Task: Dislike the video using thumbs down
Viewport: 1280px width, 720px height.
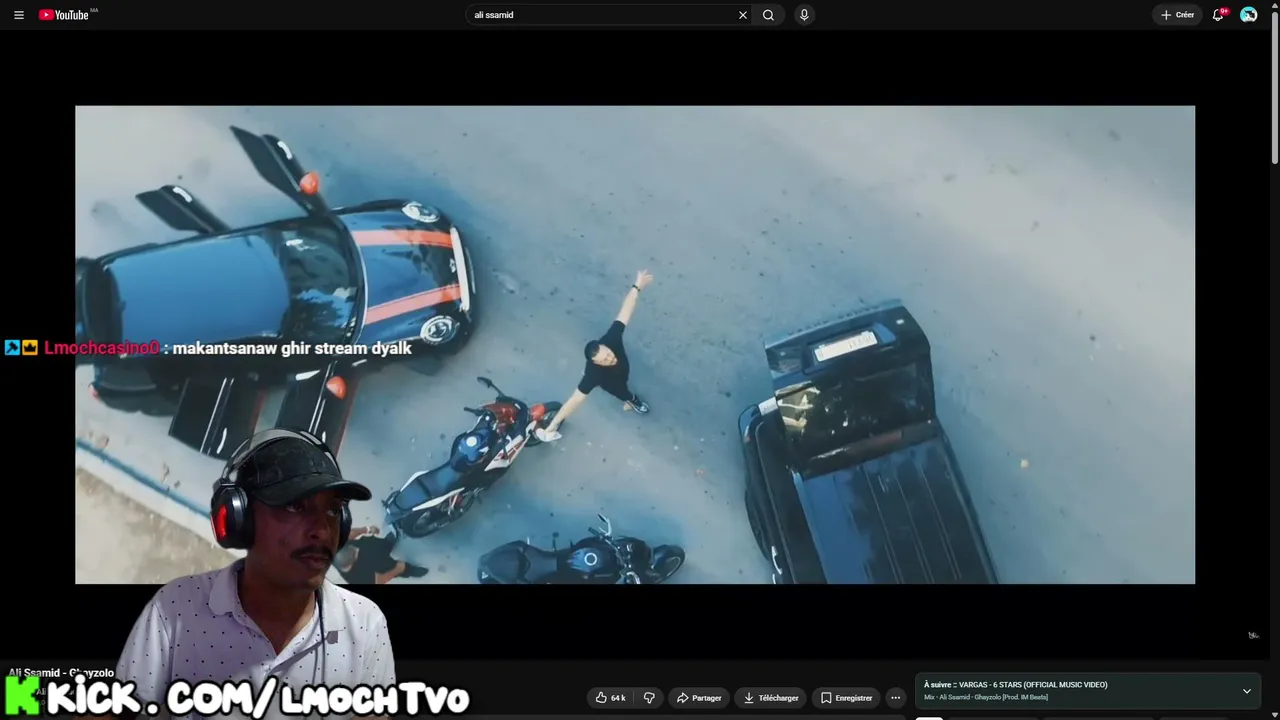Action: (x=649, y=698)
